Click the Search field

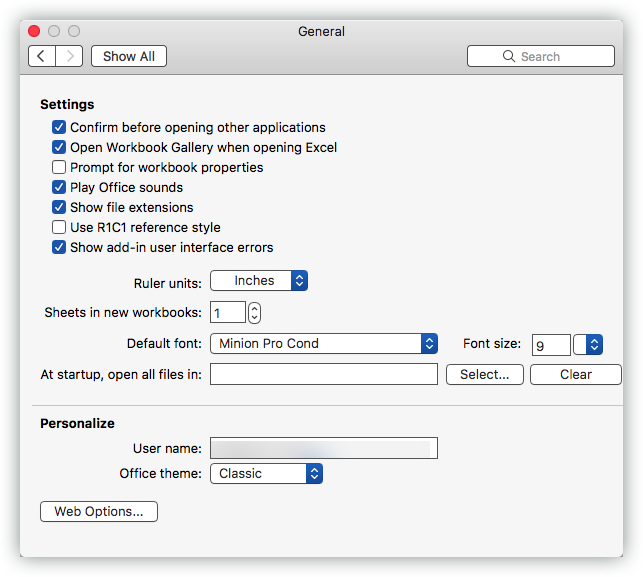[x=540, y=56]
